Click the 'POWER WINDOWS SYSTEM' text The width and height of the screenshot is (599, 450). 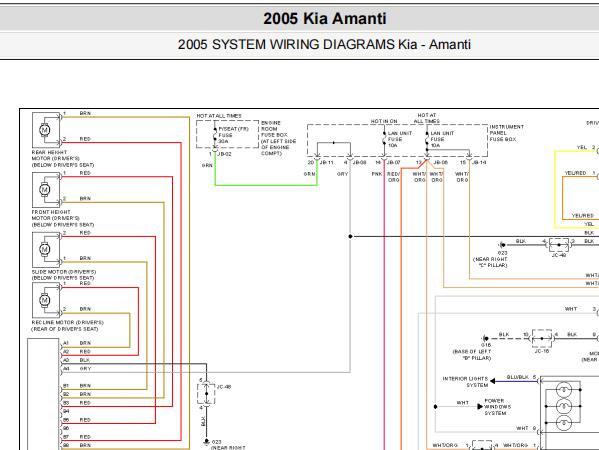coord(497,407)
